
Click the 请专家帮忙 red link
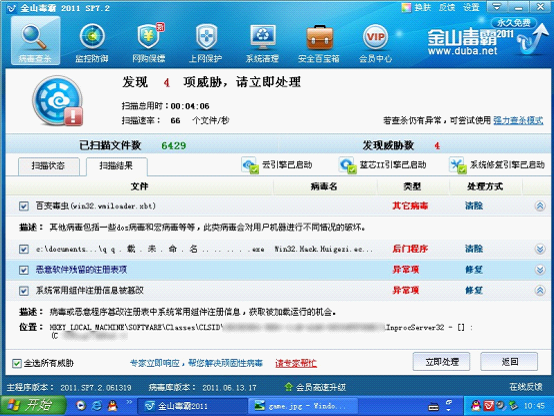coord(296,363)
